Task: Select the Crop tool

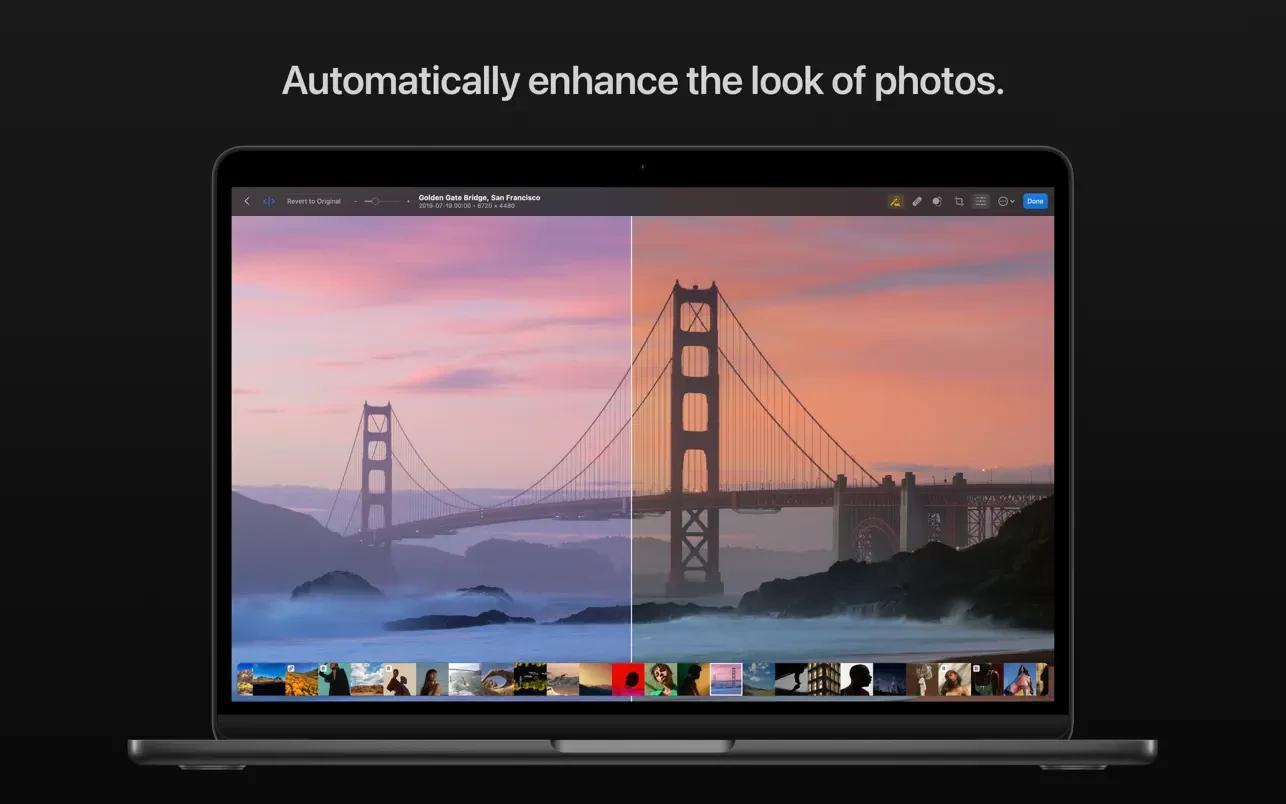Action: (959, 201)
